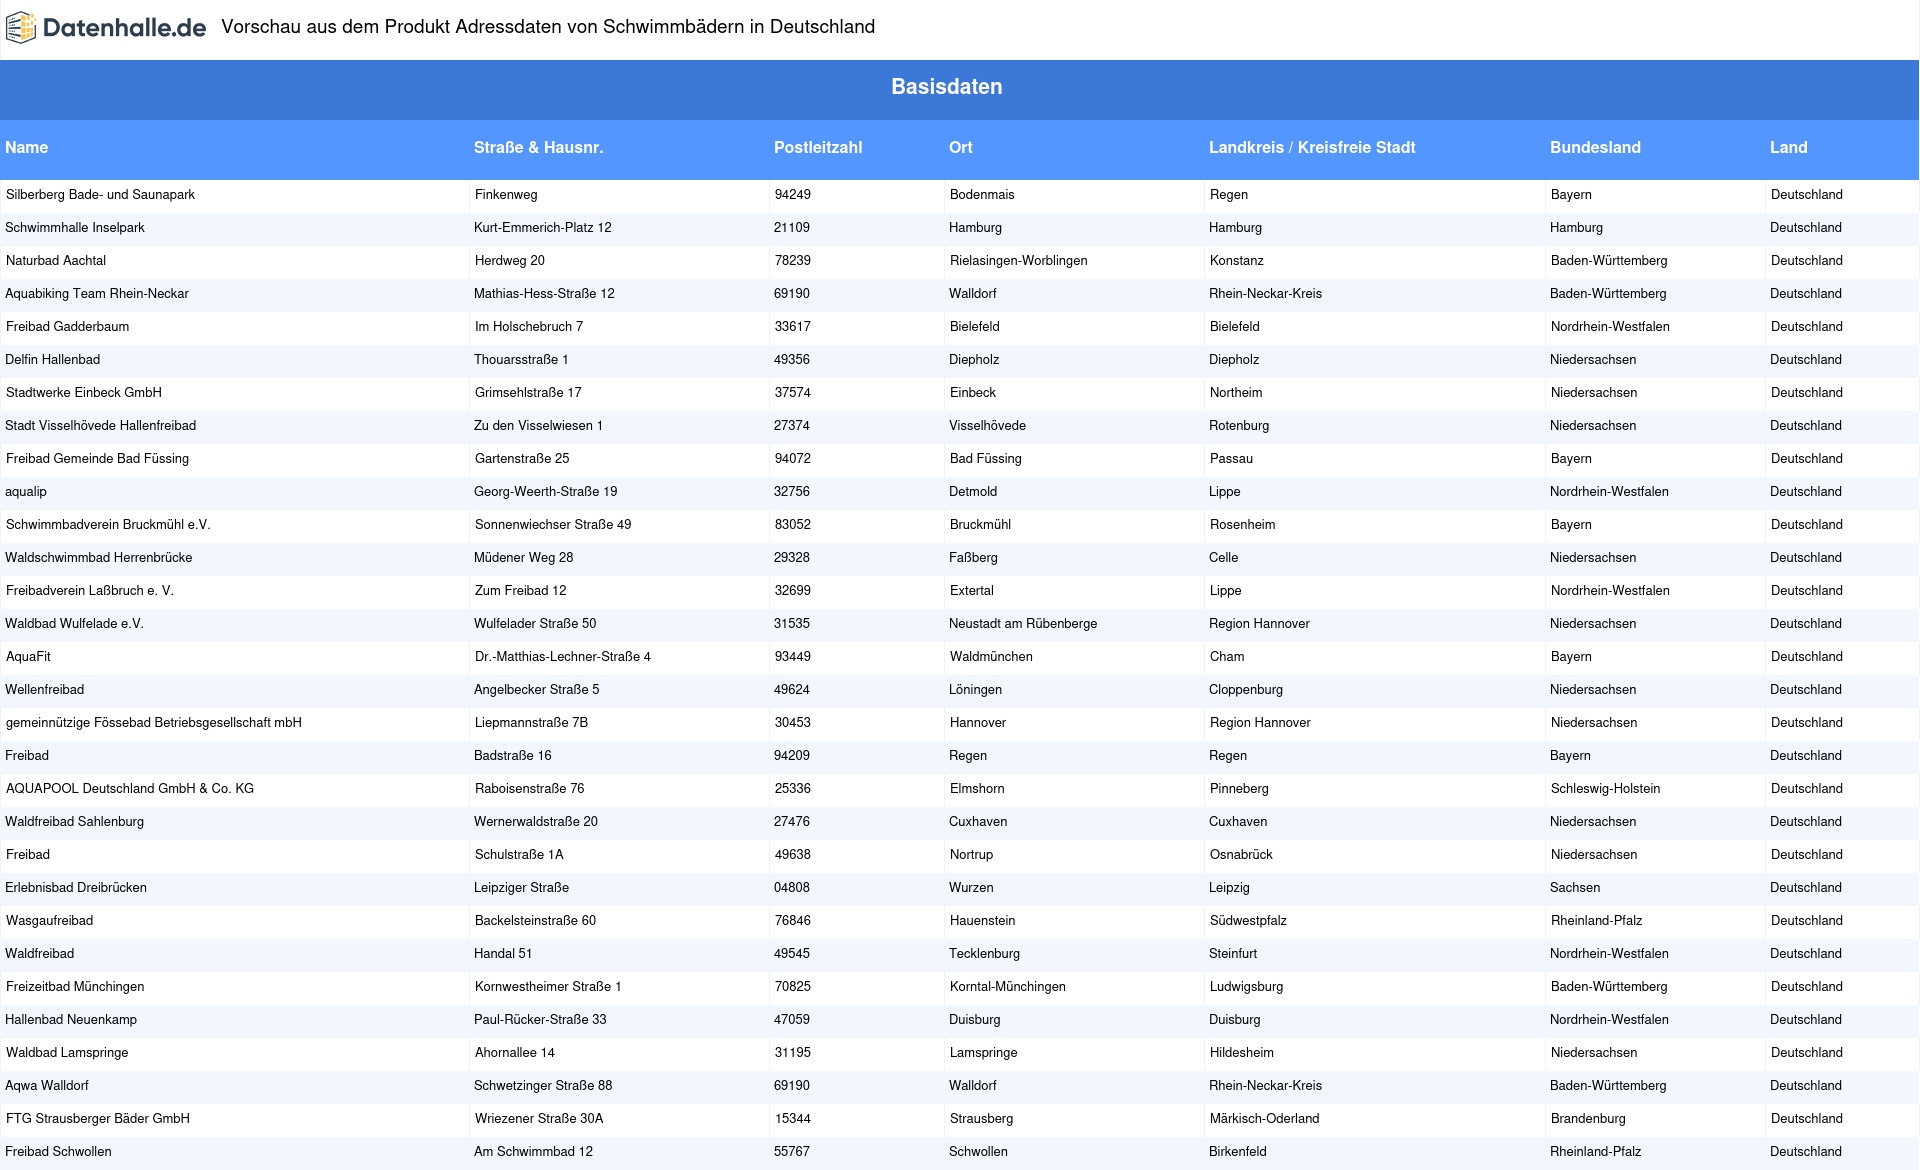Image resolution: width=1920 pixels, height=1170 pixels.
Task: Select the street Sonnenwiechser Straße 49
Action: [x=553, y=525]
